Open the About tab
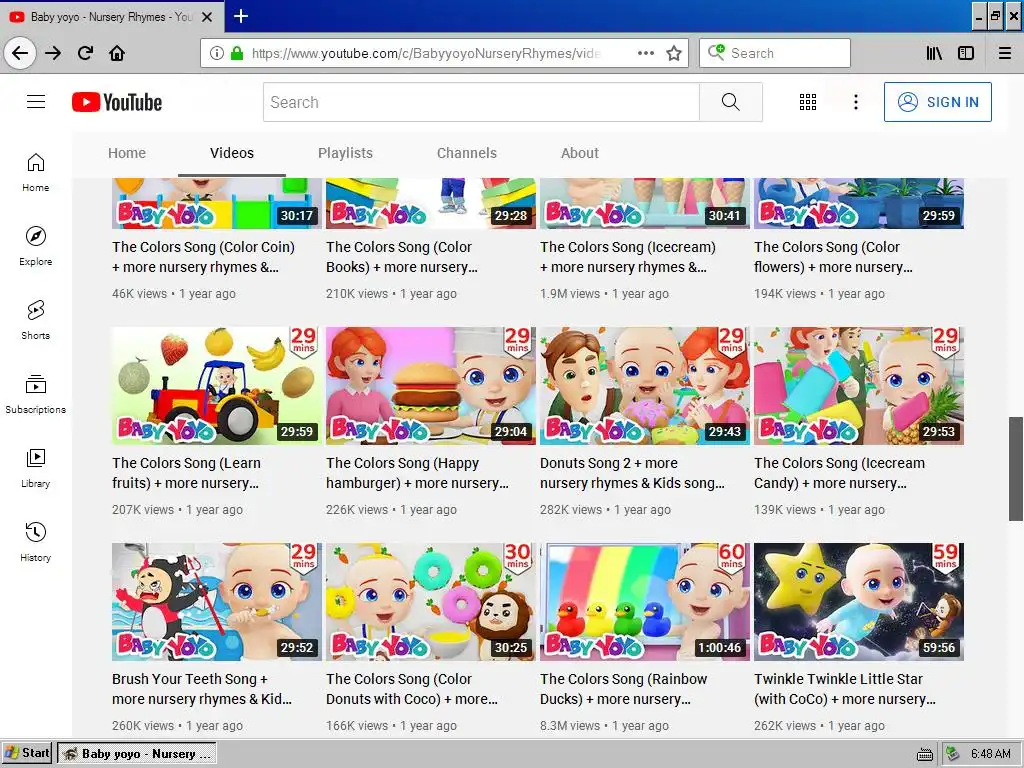 tap(580, 153)
